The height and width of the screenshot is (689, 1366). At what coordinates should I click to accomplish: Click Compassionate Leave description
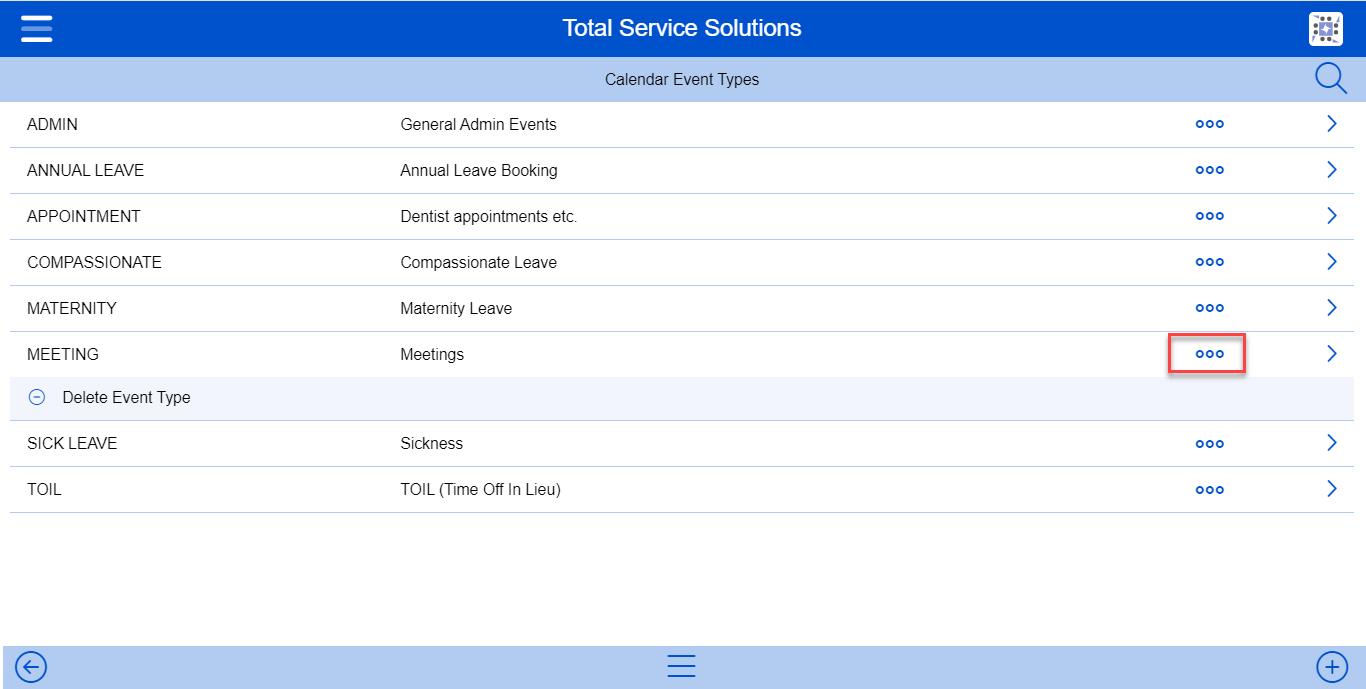pyautogui.click(x=478, y=263)
